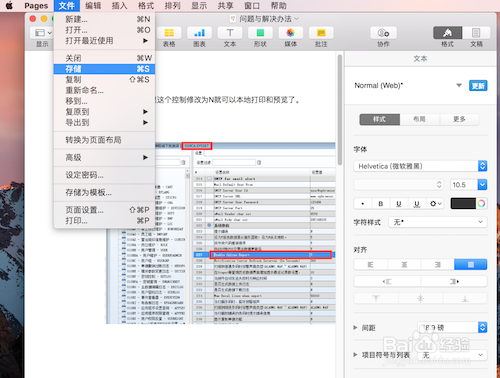Choose 移到... menu item

(x=104, y=101)
